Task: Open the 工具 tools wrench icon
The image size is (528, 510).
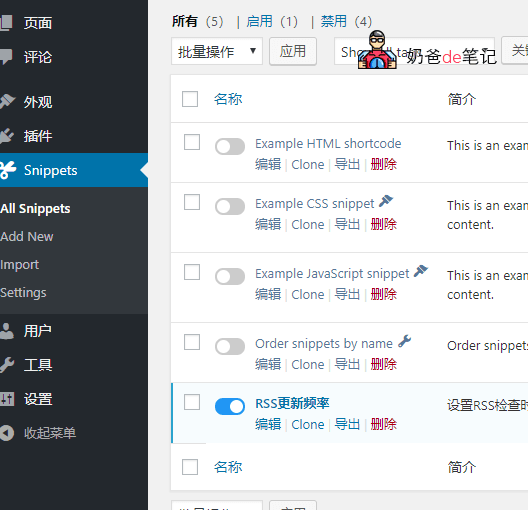Action: tap(7, 365)
